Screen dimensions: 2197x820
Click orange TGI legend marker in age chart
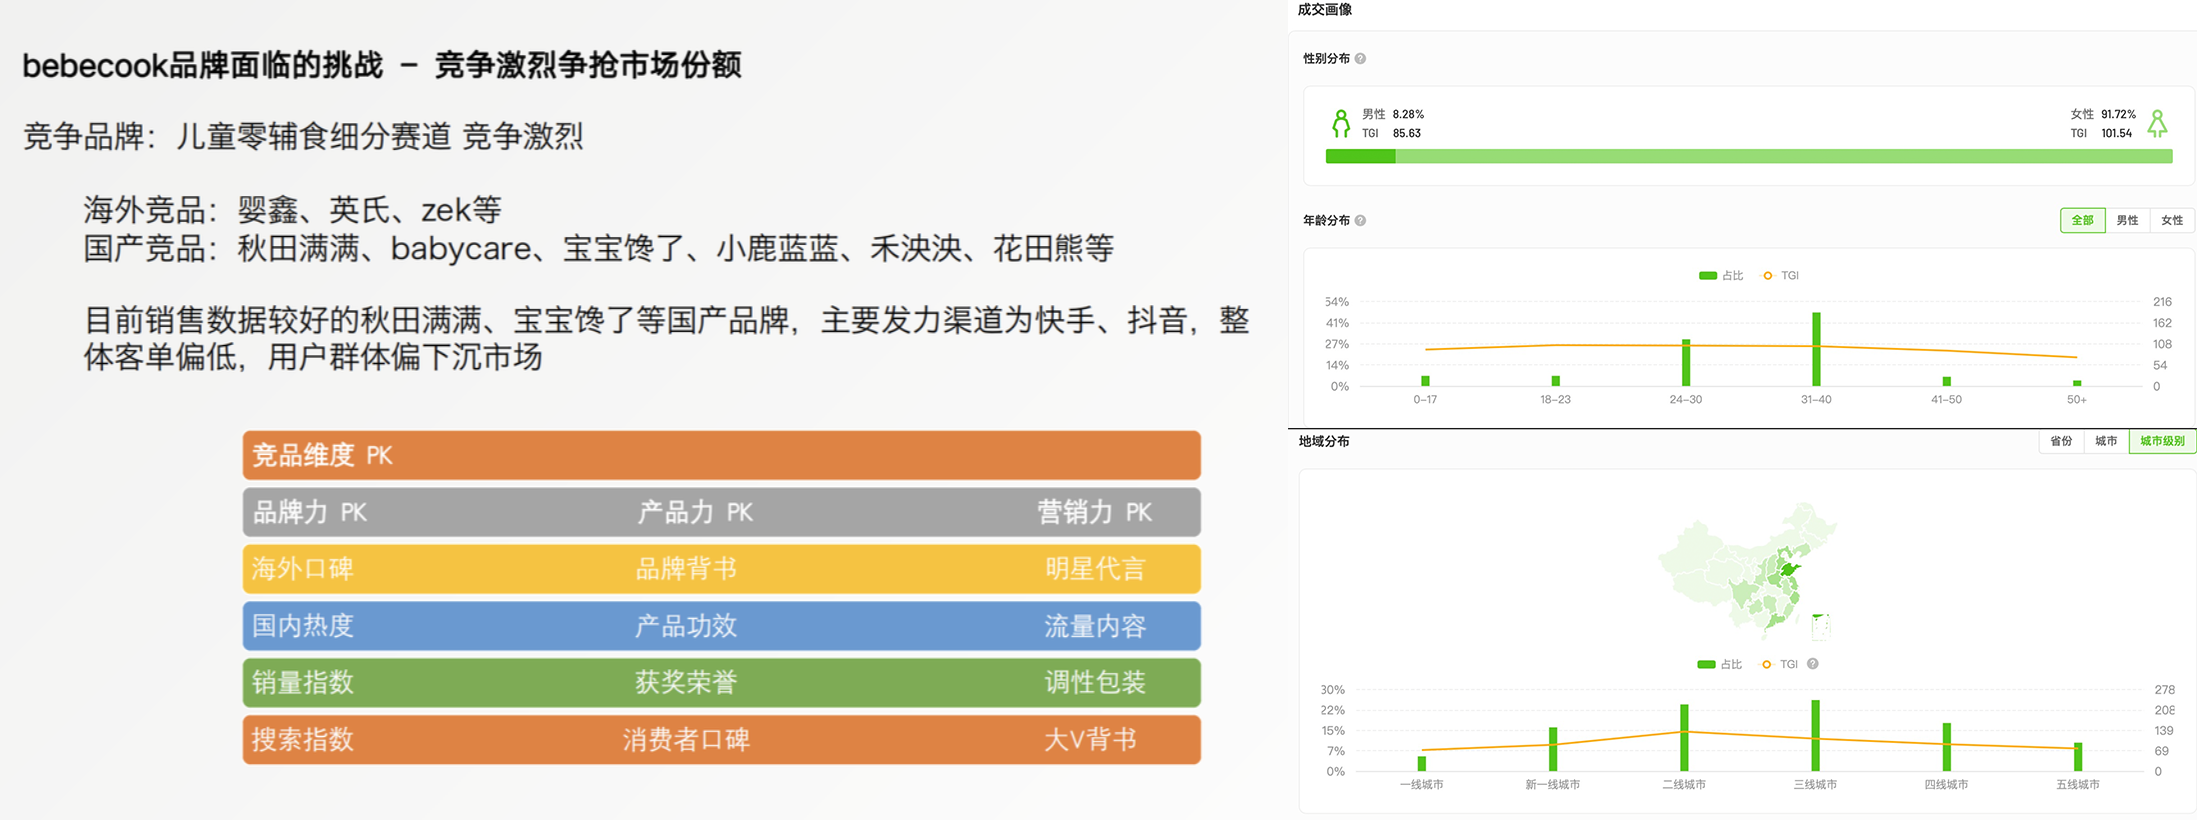click(1768, 276)
